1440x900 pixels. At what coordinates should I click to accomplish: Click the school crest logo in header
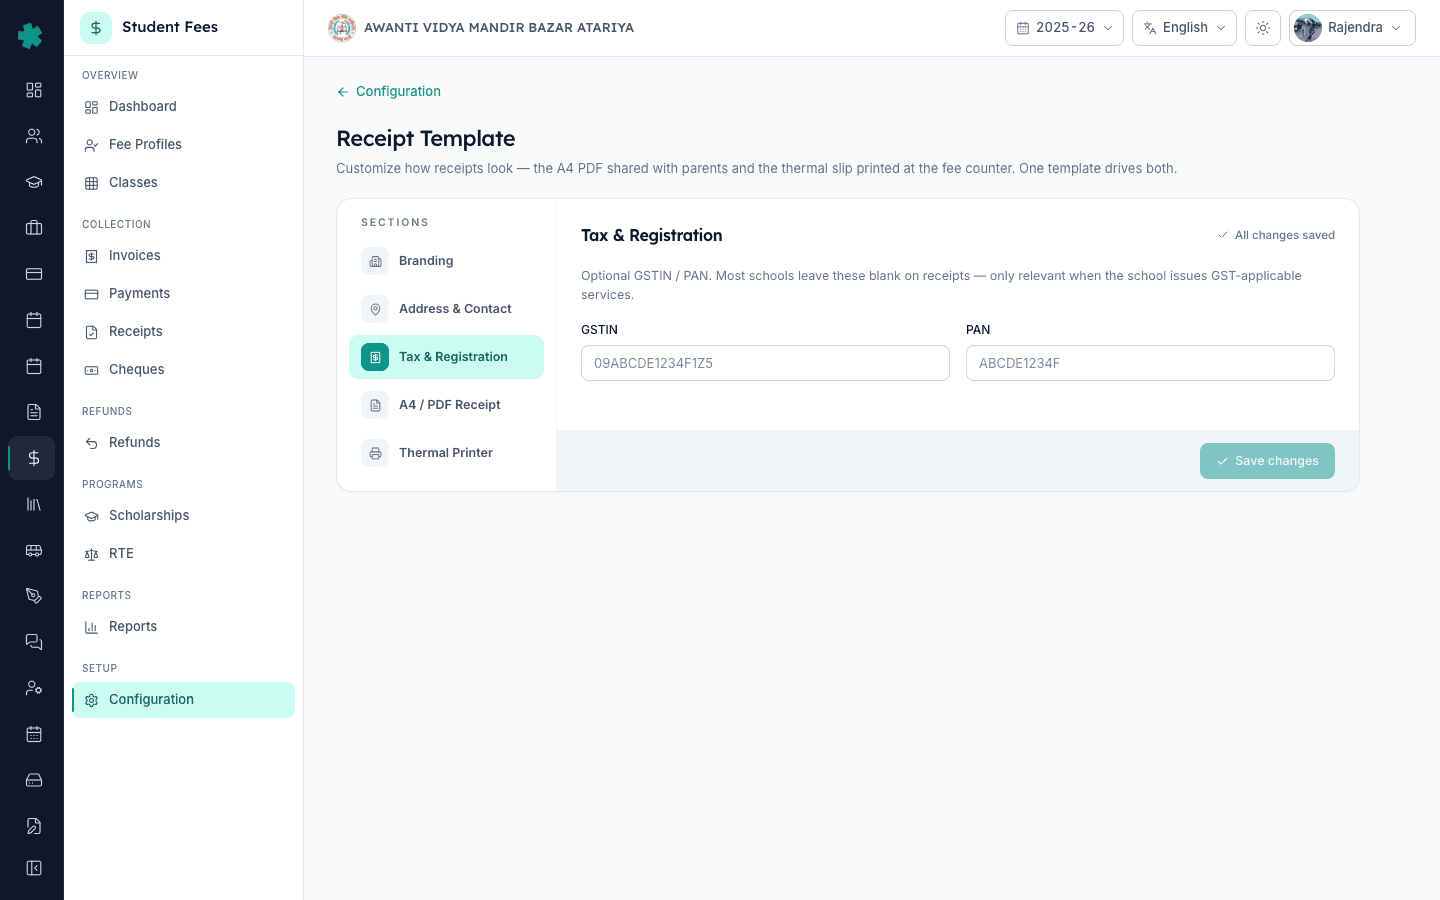click(342, 28)
